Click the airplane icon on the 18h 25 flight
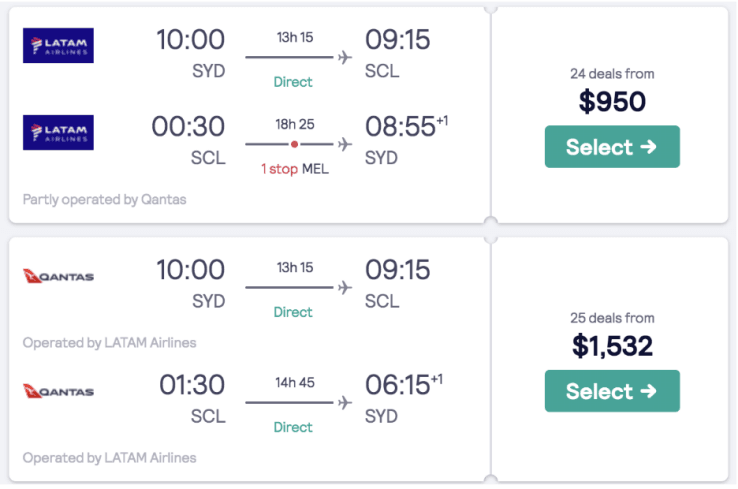 pyautogui.click(x=346, y=144)
